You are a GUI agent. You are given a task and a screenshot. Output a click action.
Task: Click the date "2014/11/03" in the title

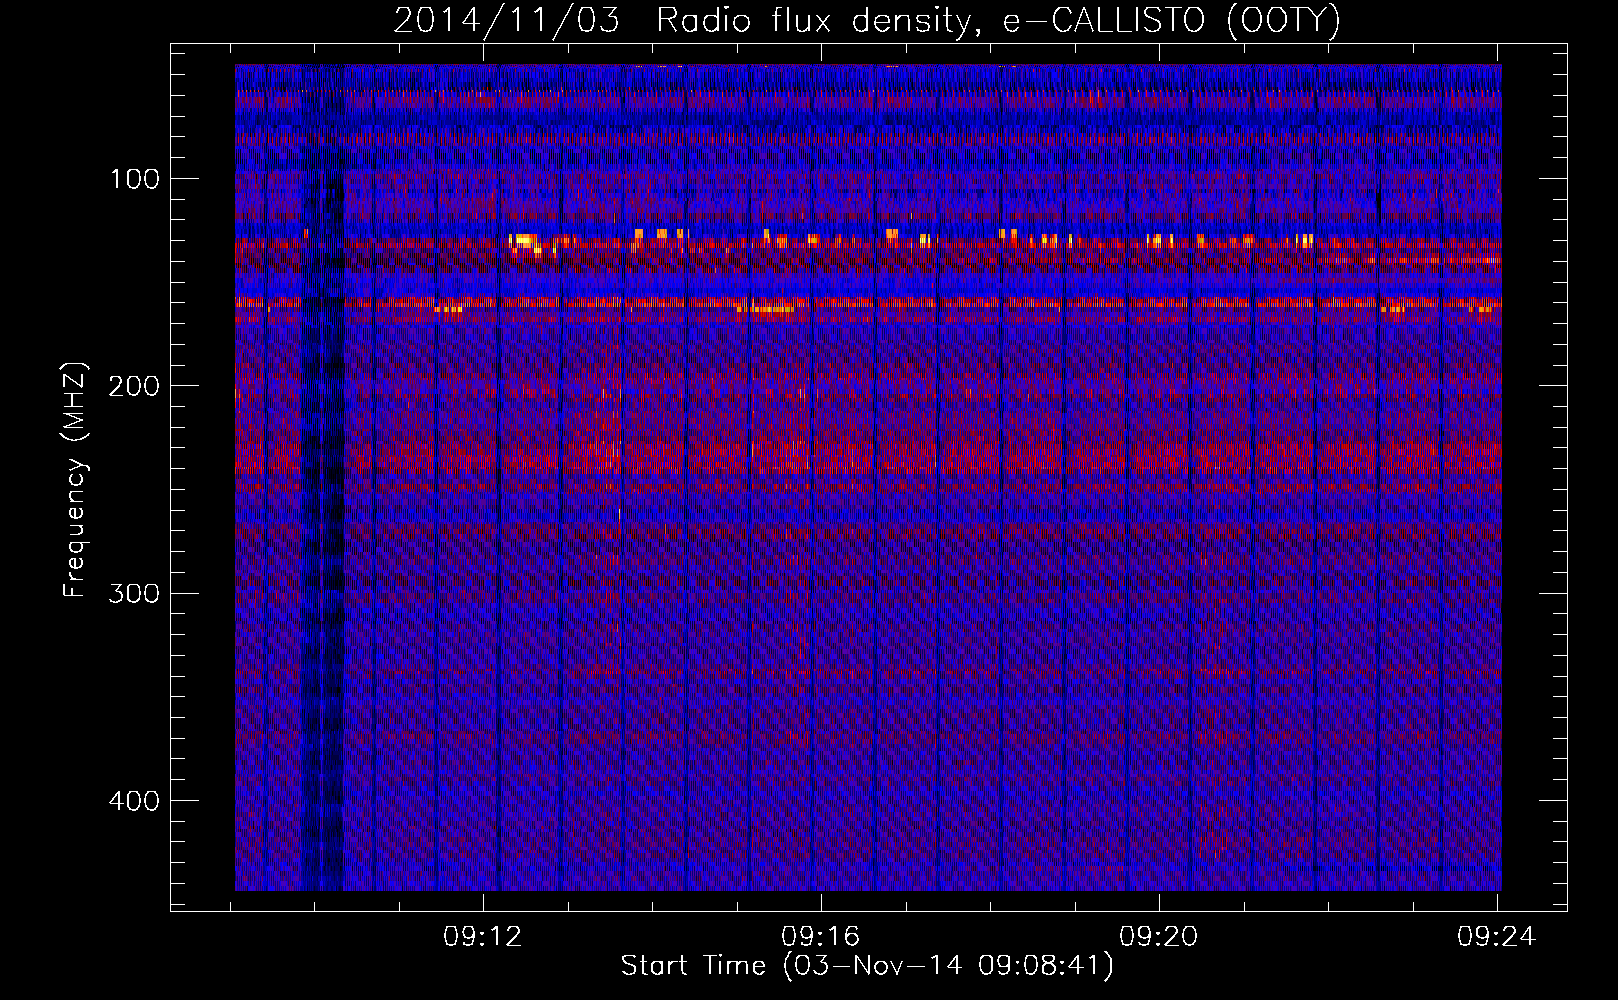(x=506, y=21)
